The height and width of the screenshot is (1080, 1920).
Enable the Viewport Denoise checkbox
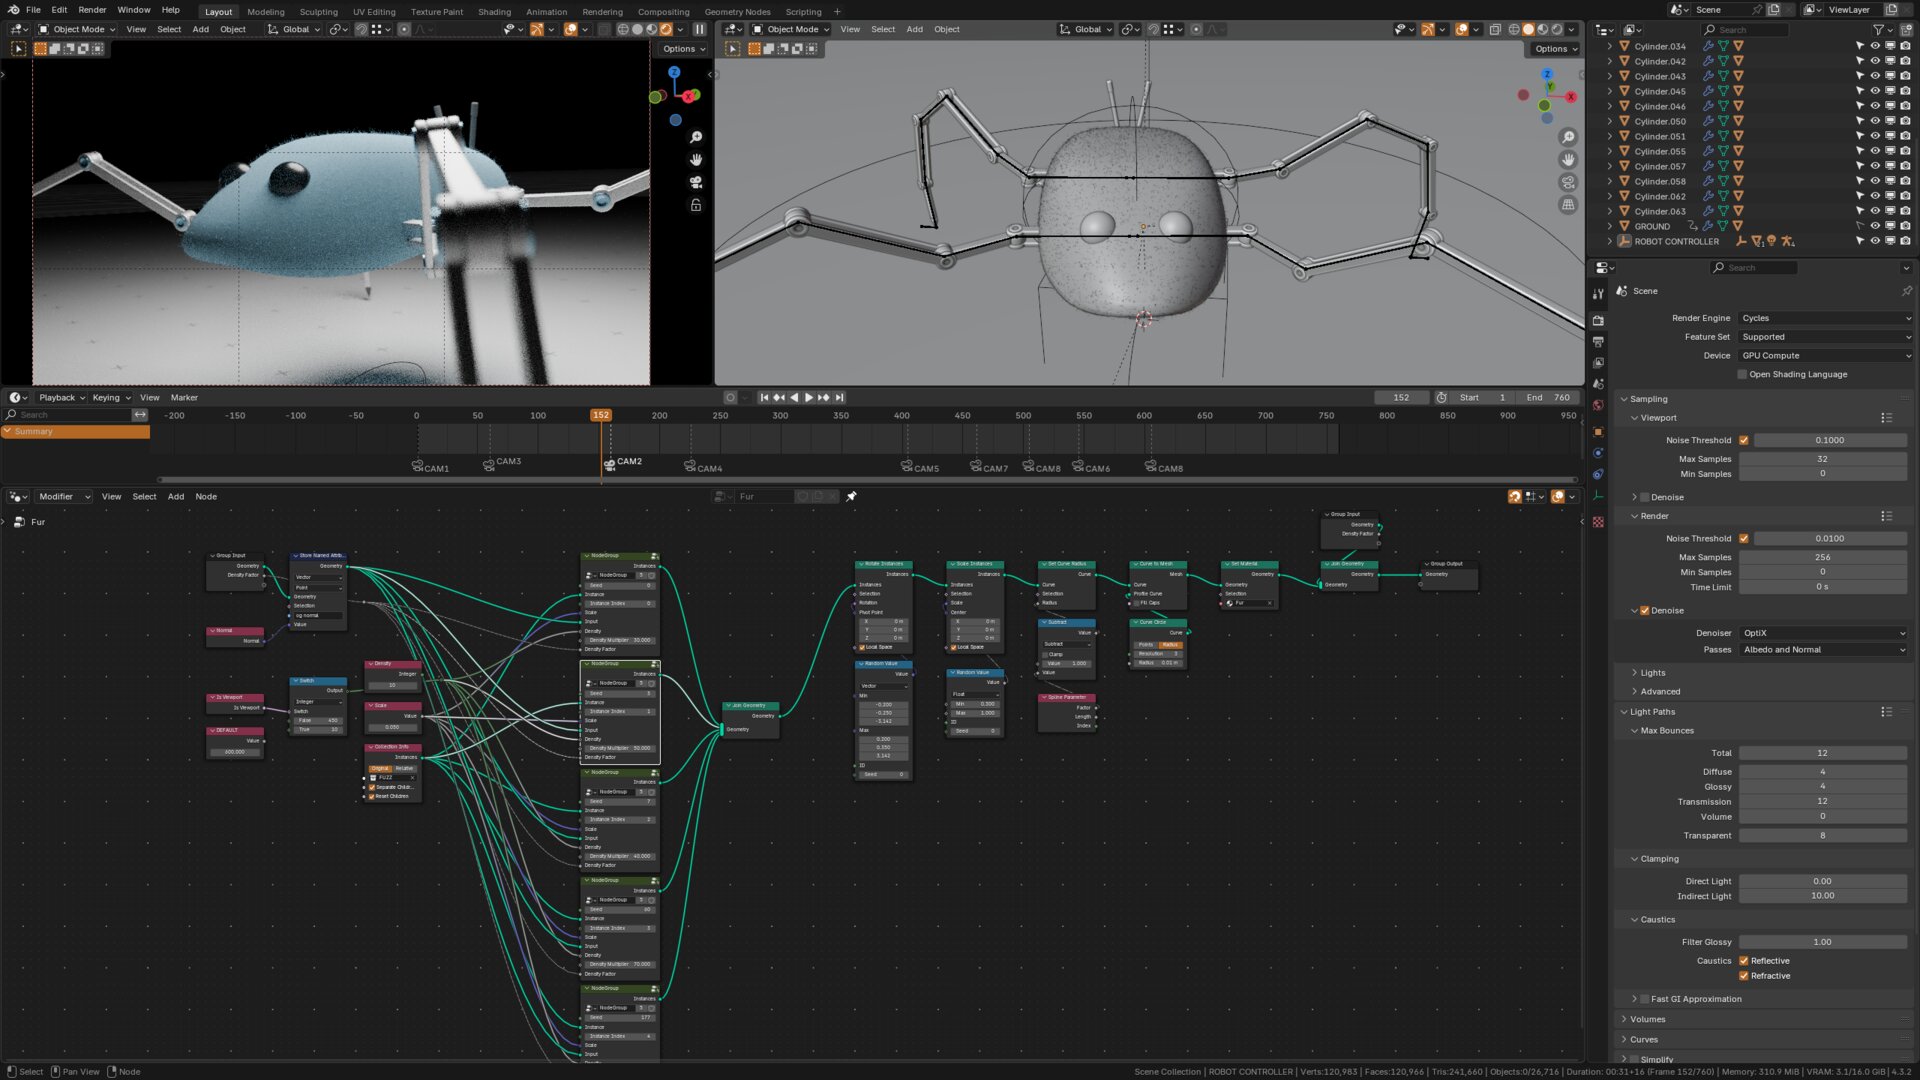pyautogui.click(x=1645, y=497)
